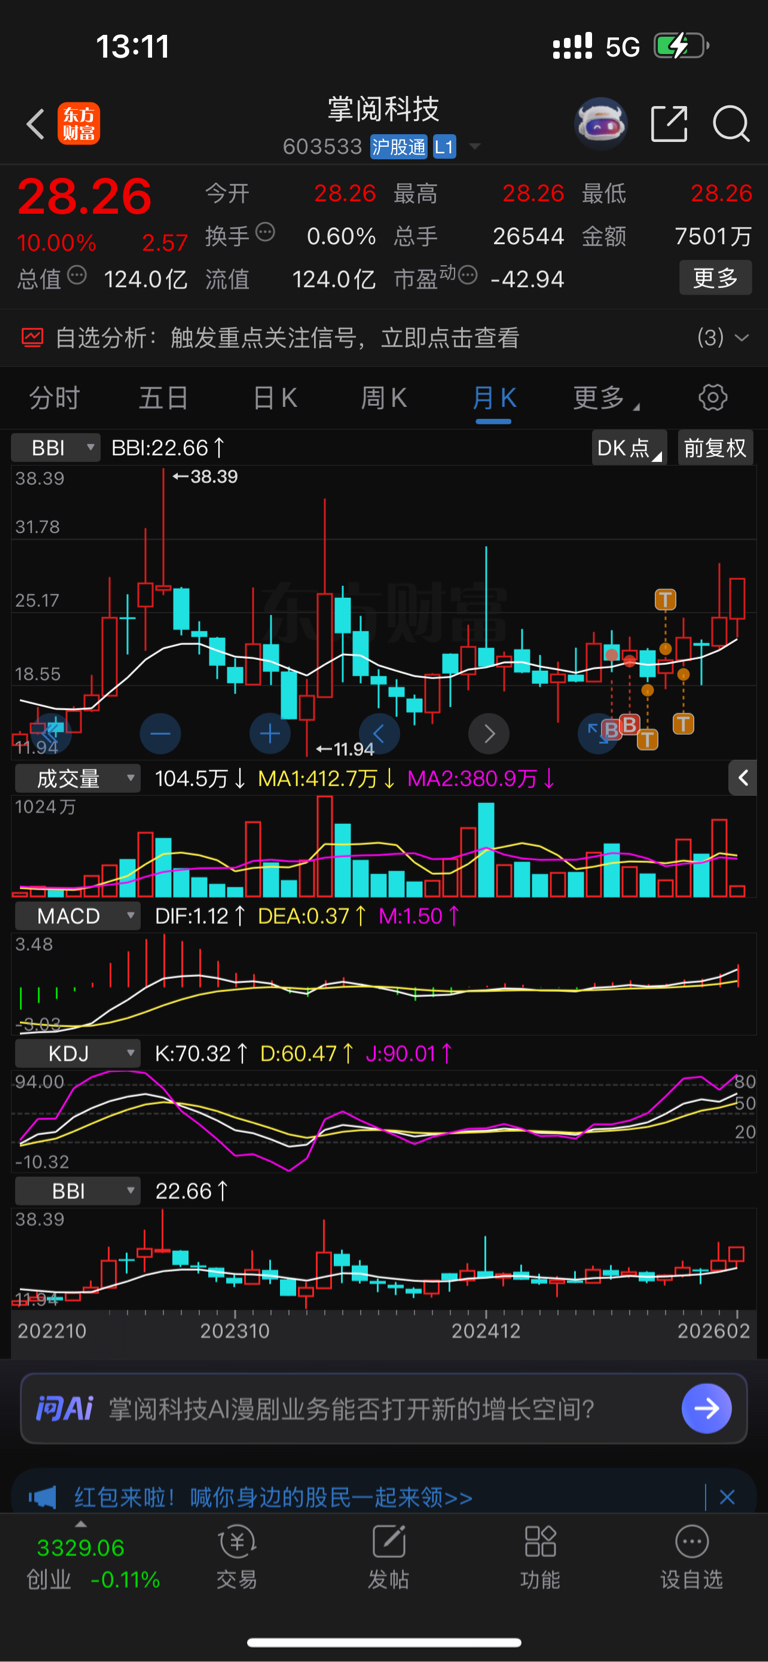The height and width of the screenshot is (1662, 768).
Task: Zoom in chart with plus circle
Action: click(x=270, y=734)
